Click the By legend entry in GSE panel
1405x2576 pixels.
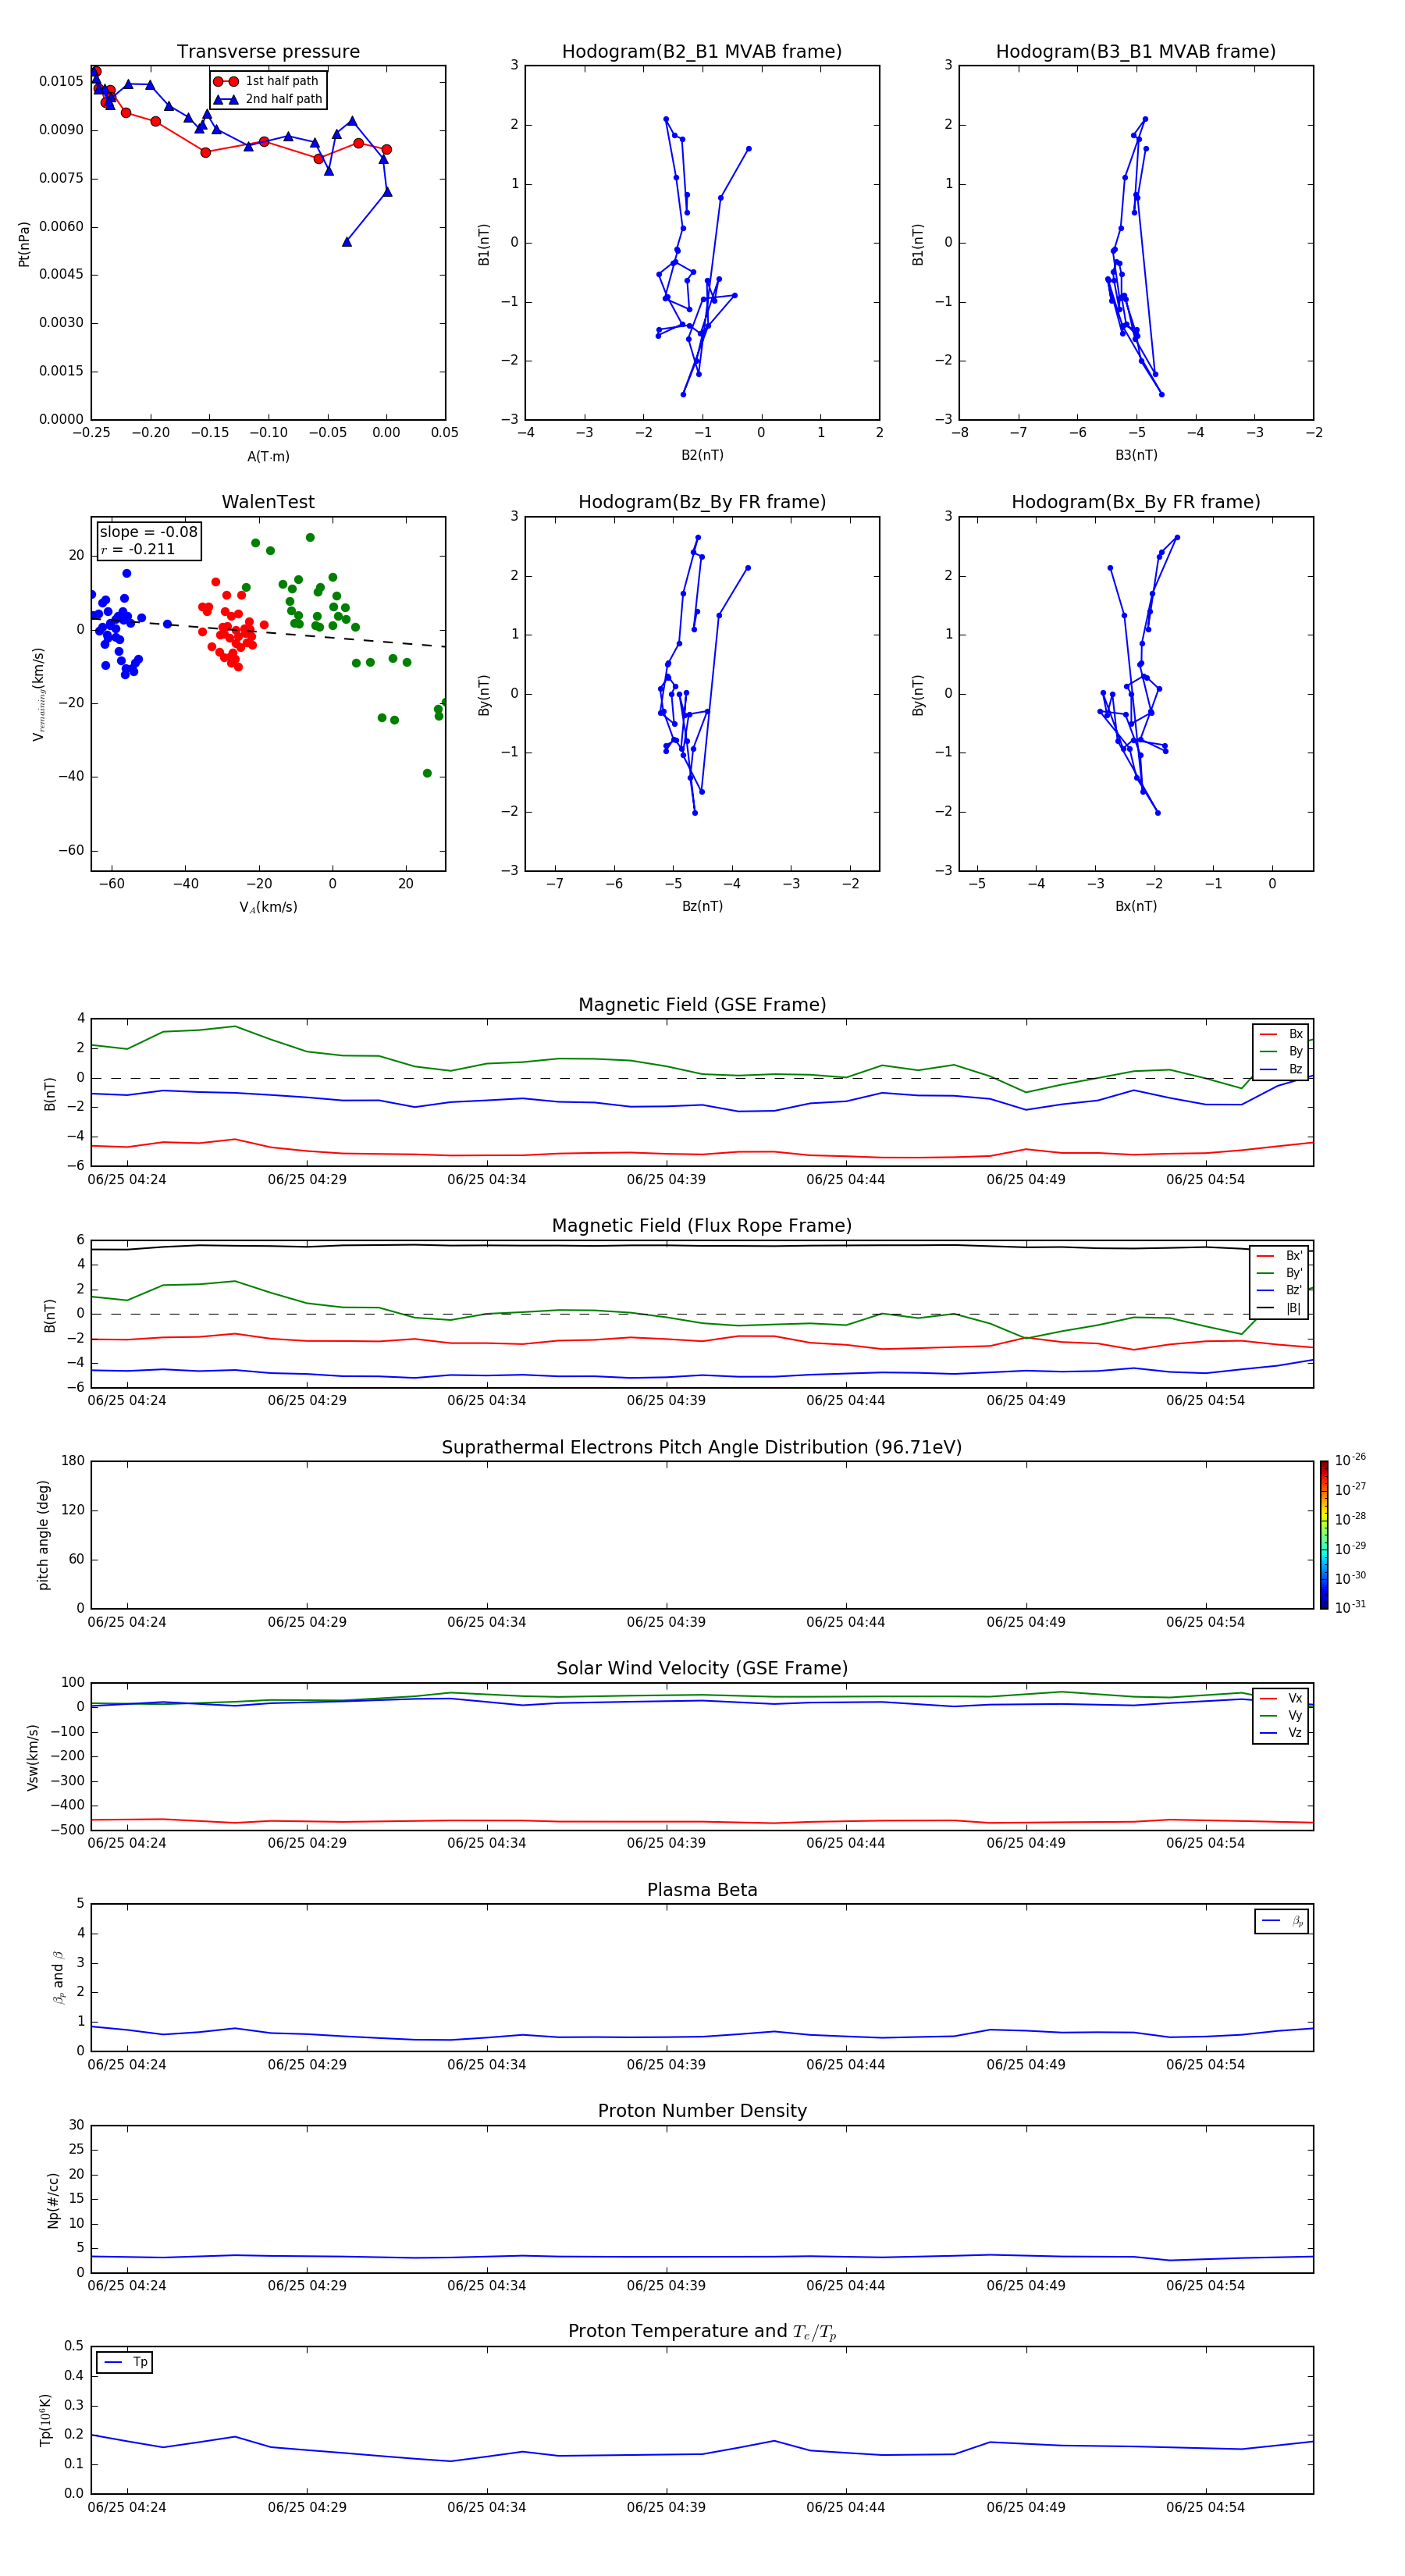click(x=1281, y=1051)
